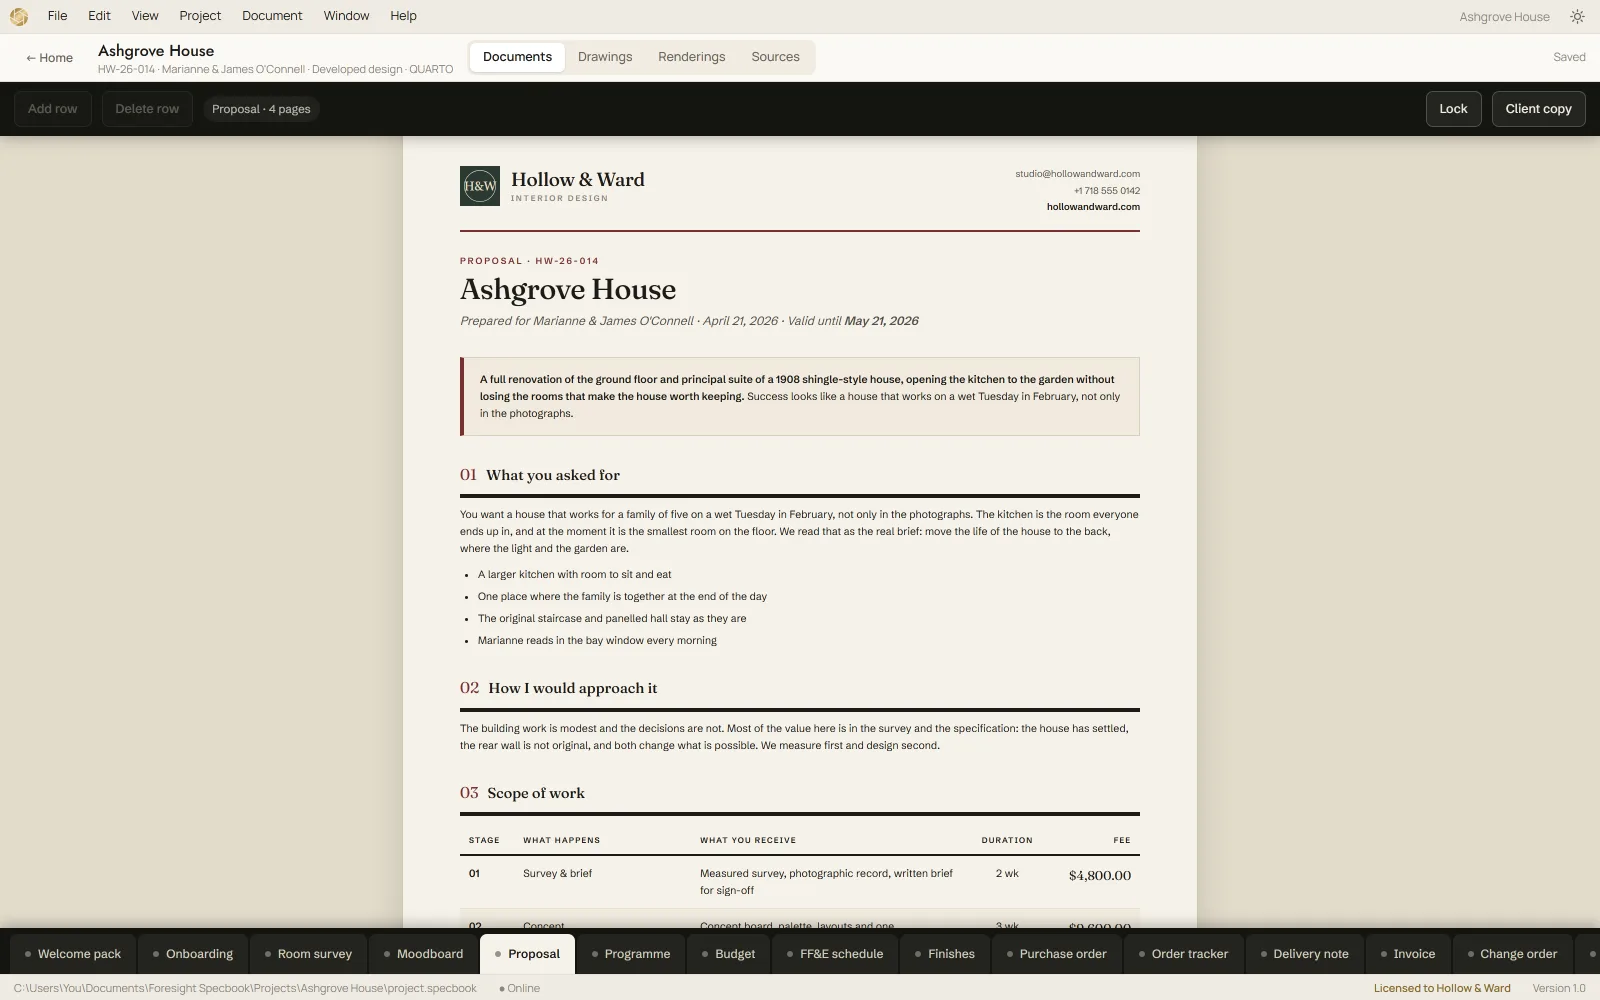Open the Purchase order document tab

(1057, 954)
